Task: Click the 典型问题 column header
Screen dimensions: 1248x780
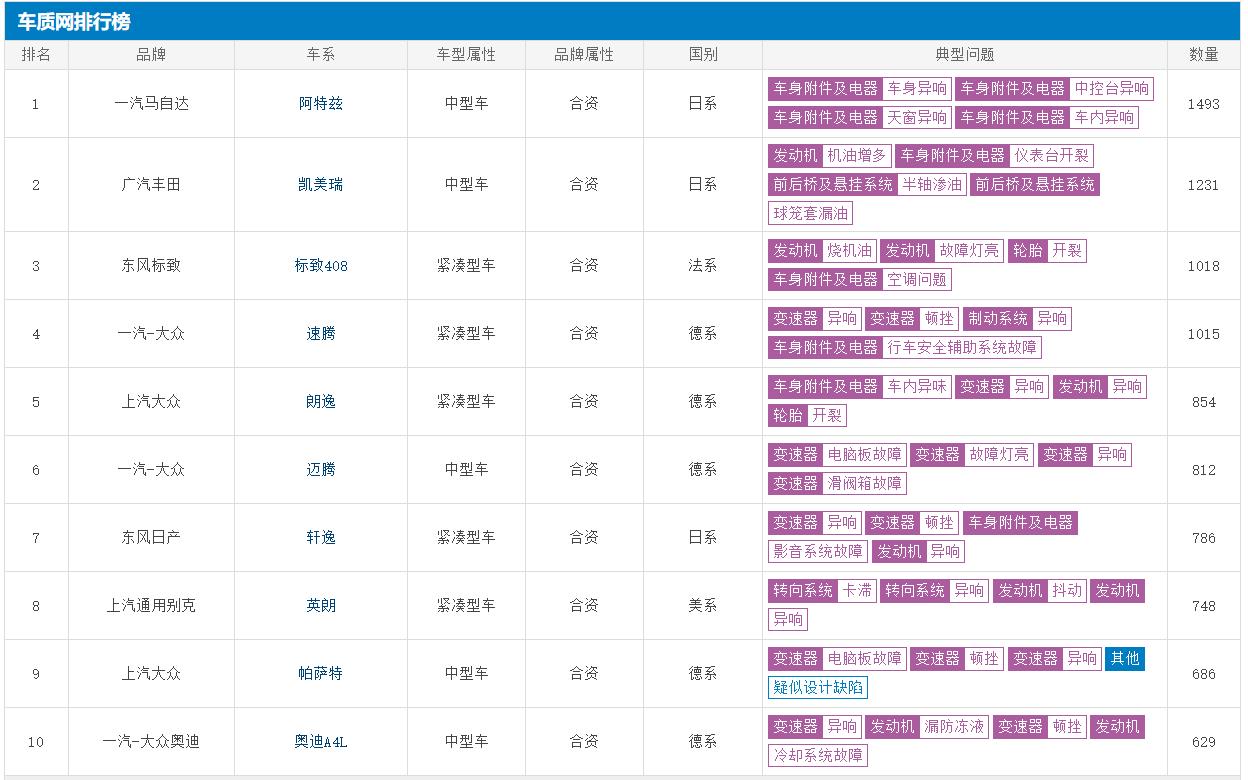Action: tap(964, 55)
